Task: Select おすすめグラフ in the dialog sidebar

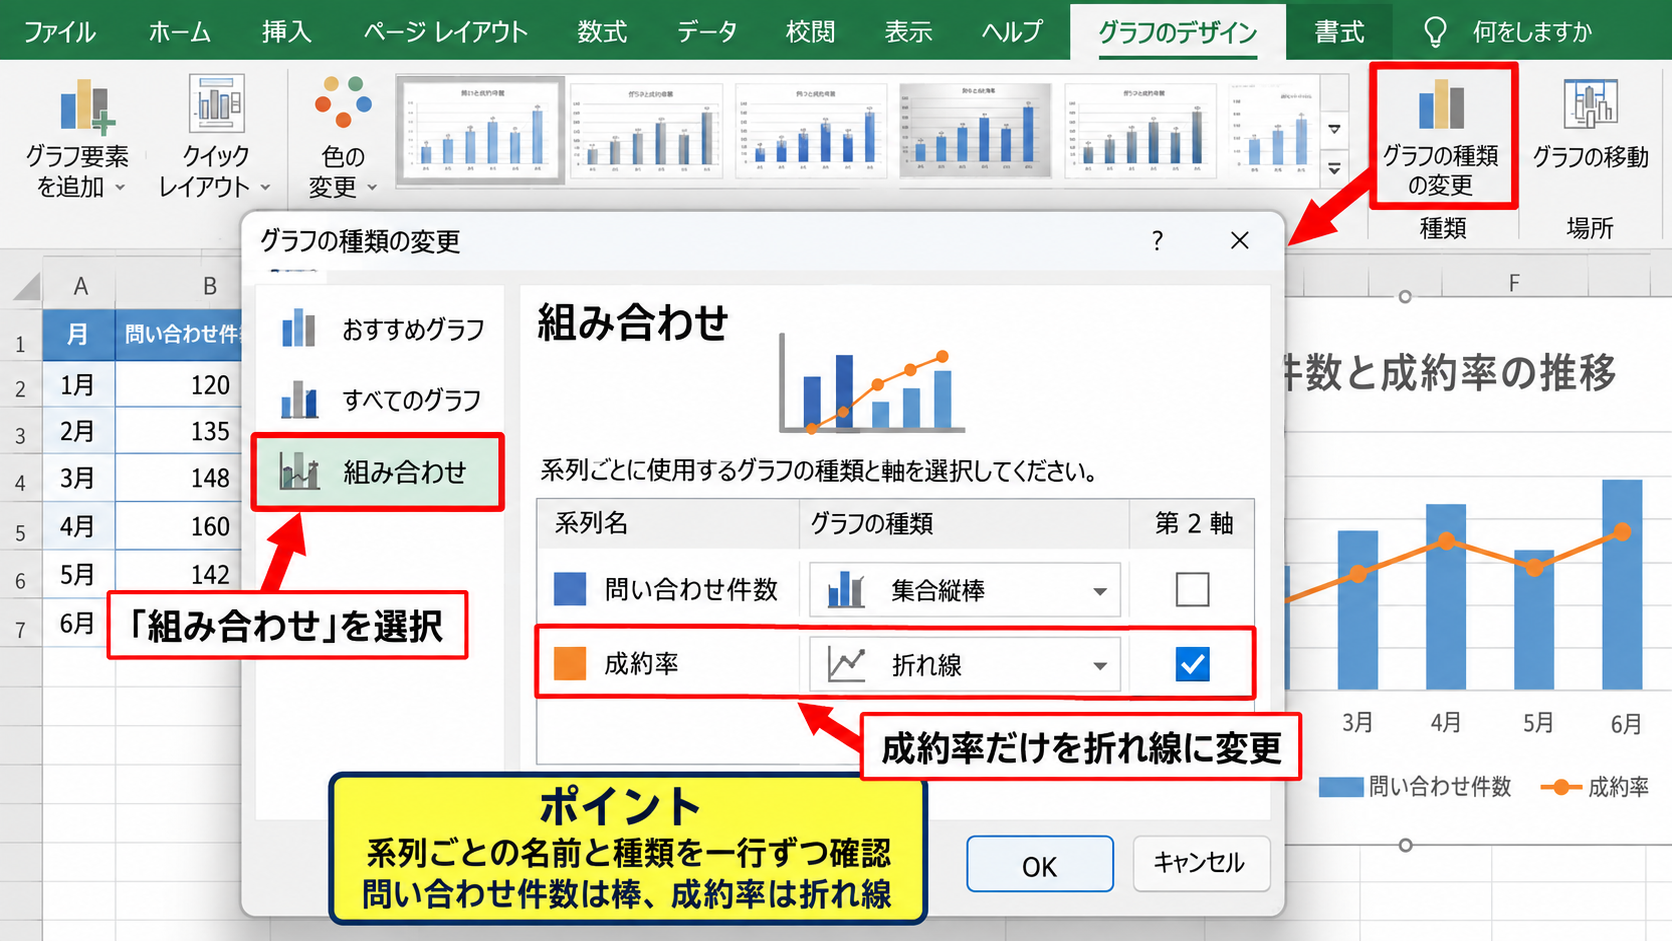Action: coord(379,328)
